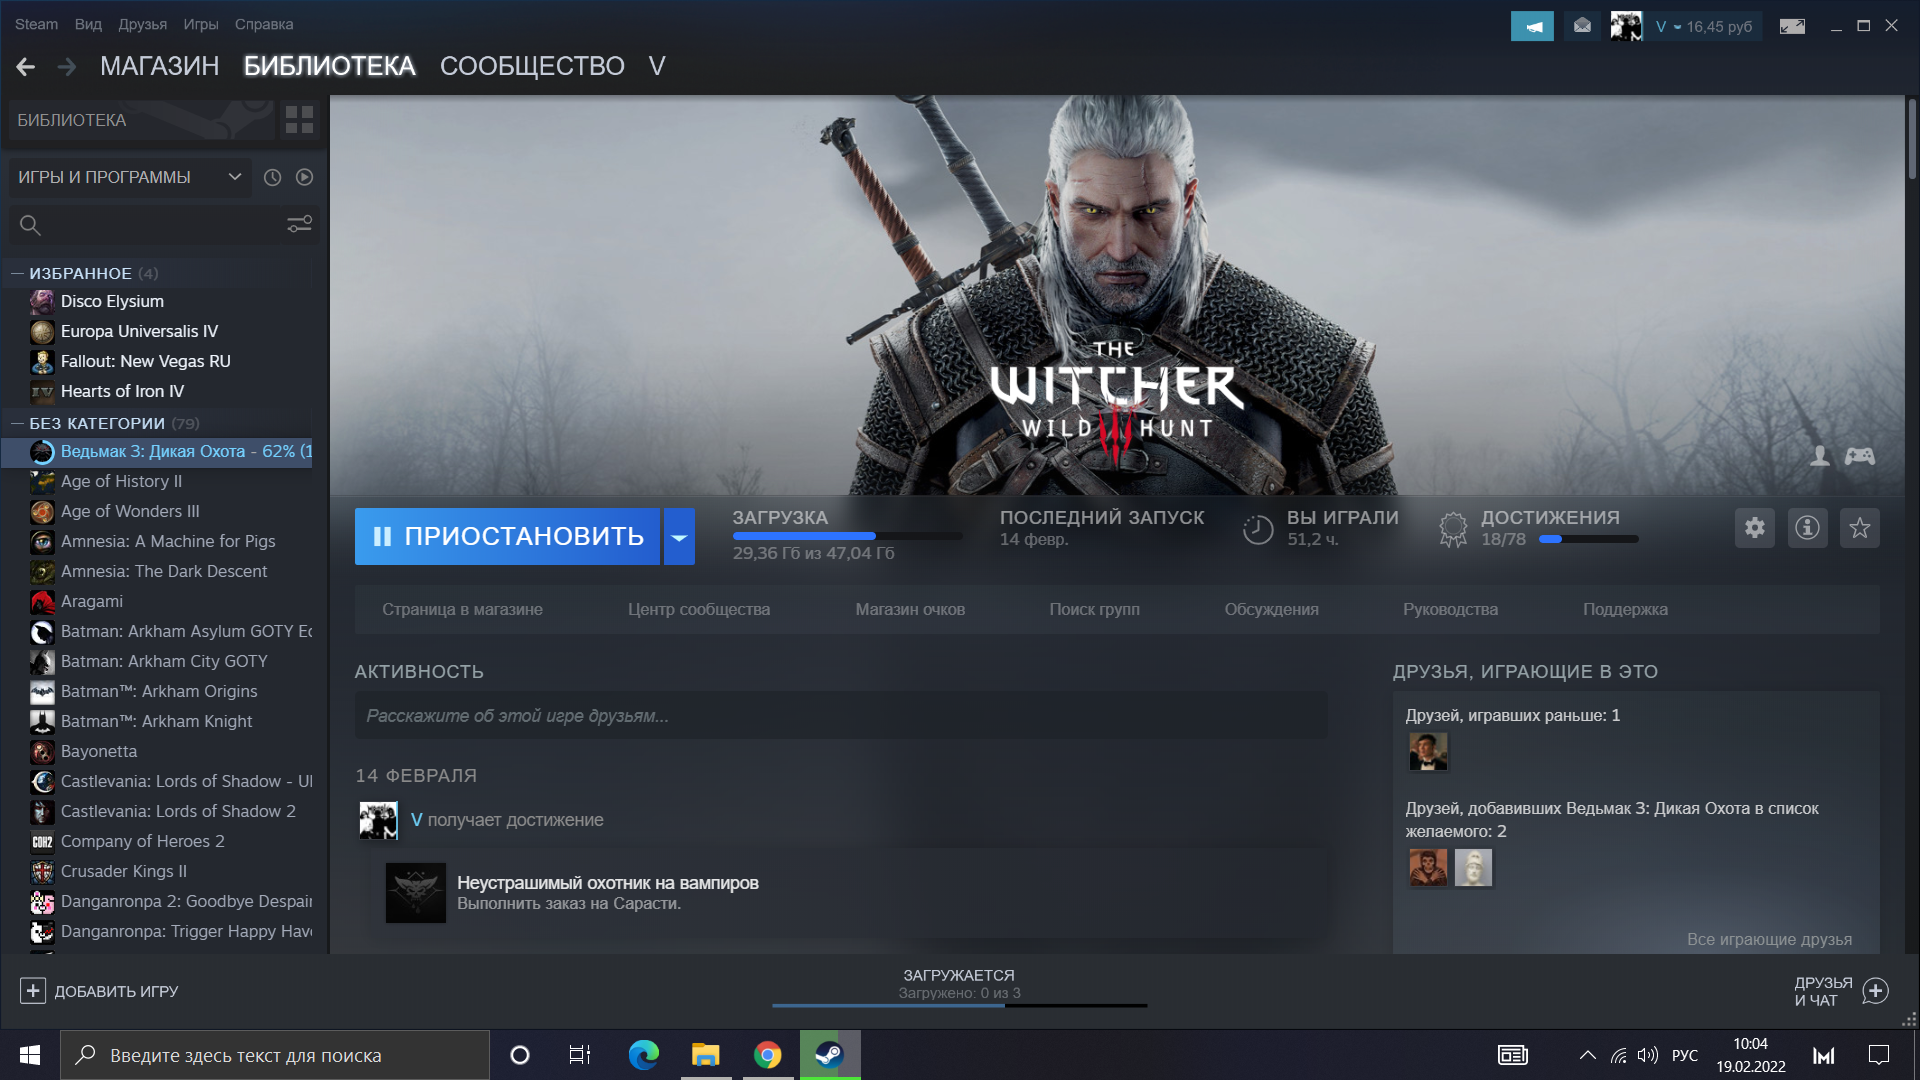Open Поддержка link
This screenshot has width=1920, height=1080.
point(1625,609)
